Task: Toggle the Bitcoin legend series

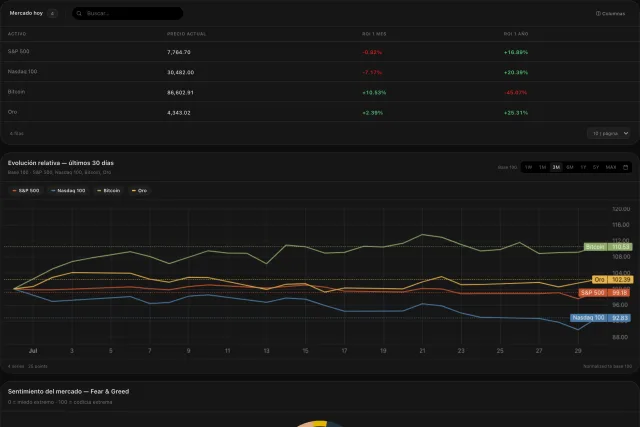Action: 109,191
